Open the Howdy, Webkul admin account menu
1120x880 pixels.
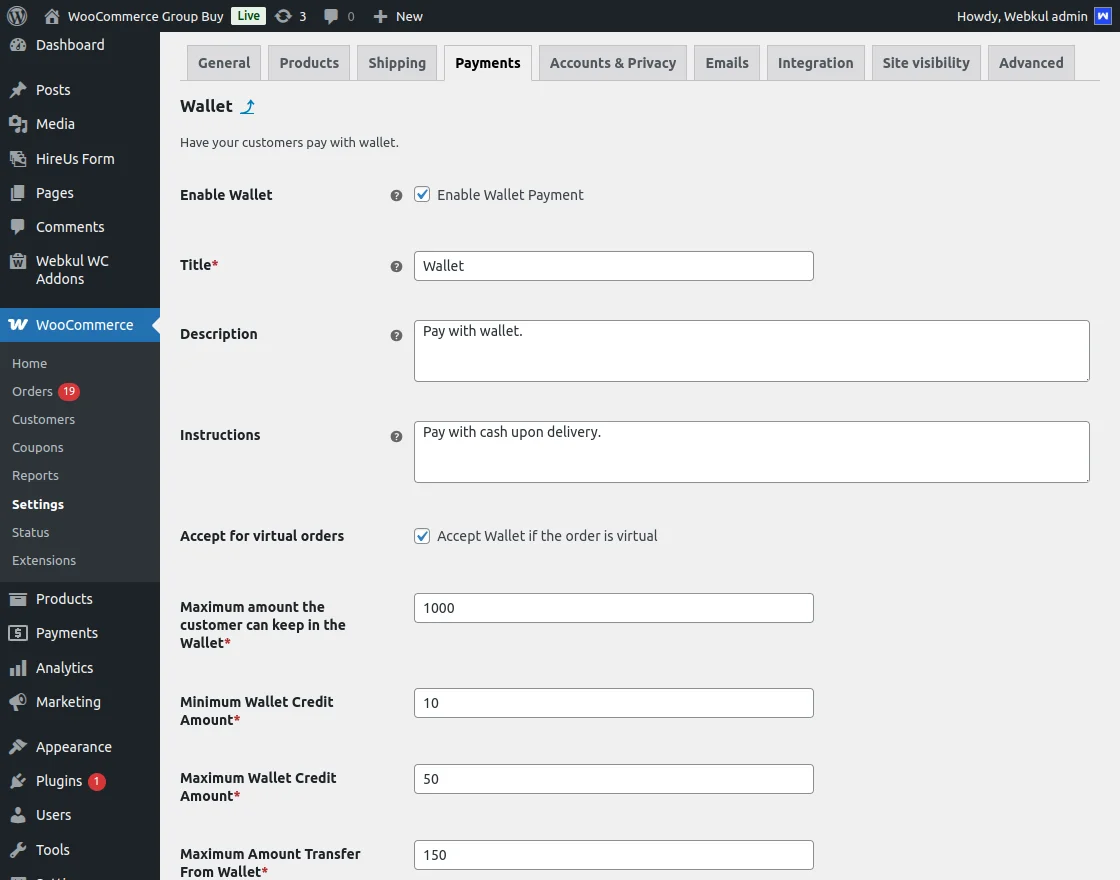1024,15
